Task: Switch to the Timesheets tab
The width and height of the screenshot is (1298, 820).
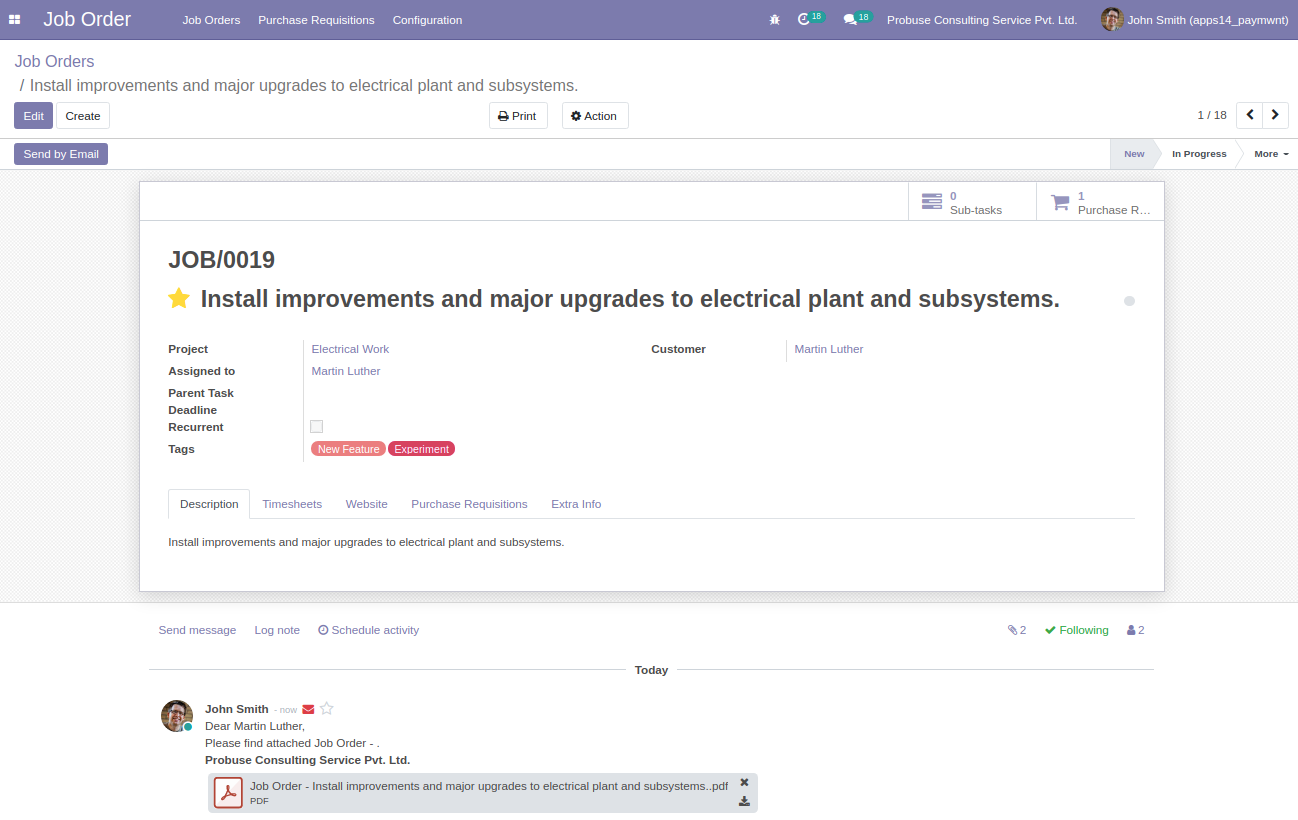Action: pyautogui.click(x=292, y=504)
